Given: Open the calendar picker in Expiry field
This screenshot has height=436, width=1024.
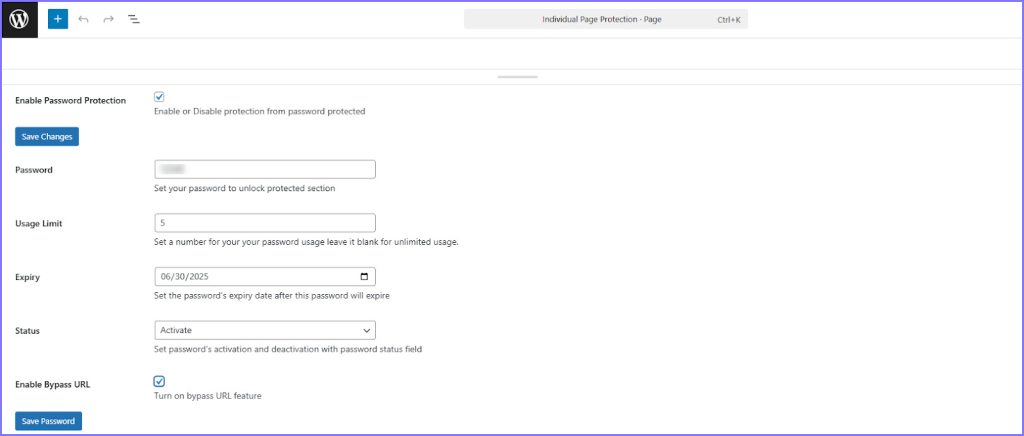Looking at the screenshot, I should point(364,277).
